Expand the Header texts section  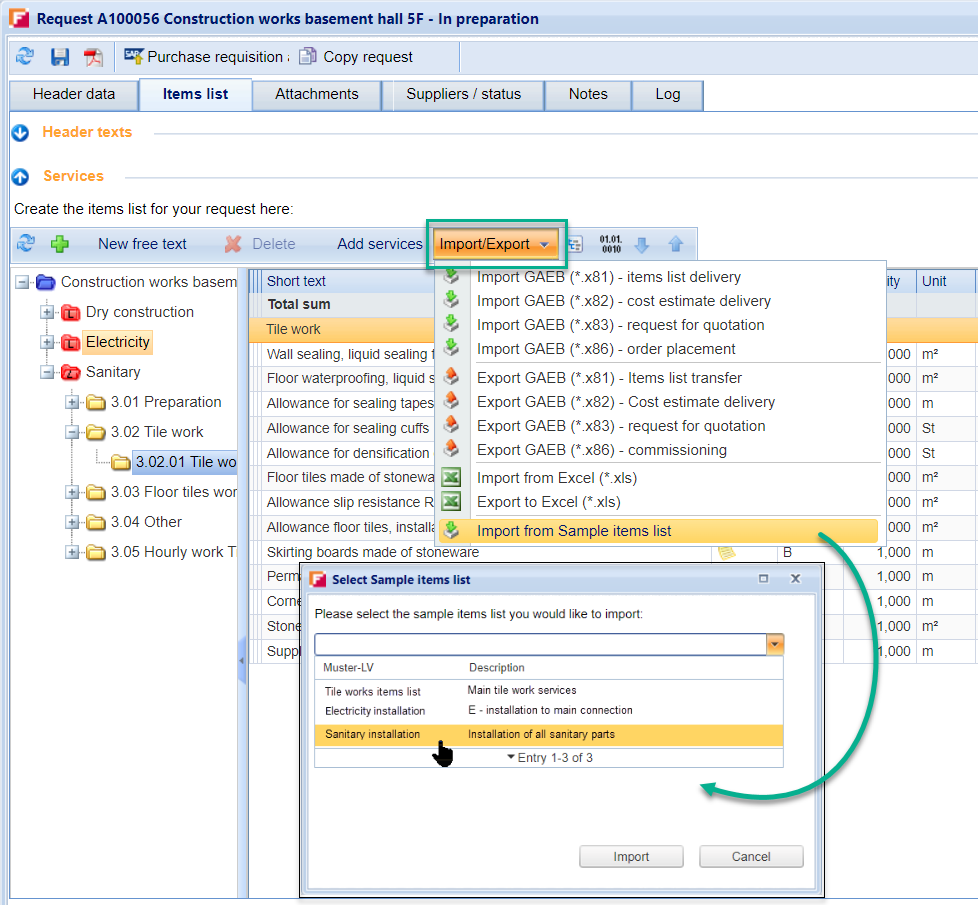pyautogui.click(x=21, y=132)
